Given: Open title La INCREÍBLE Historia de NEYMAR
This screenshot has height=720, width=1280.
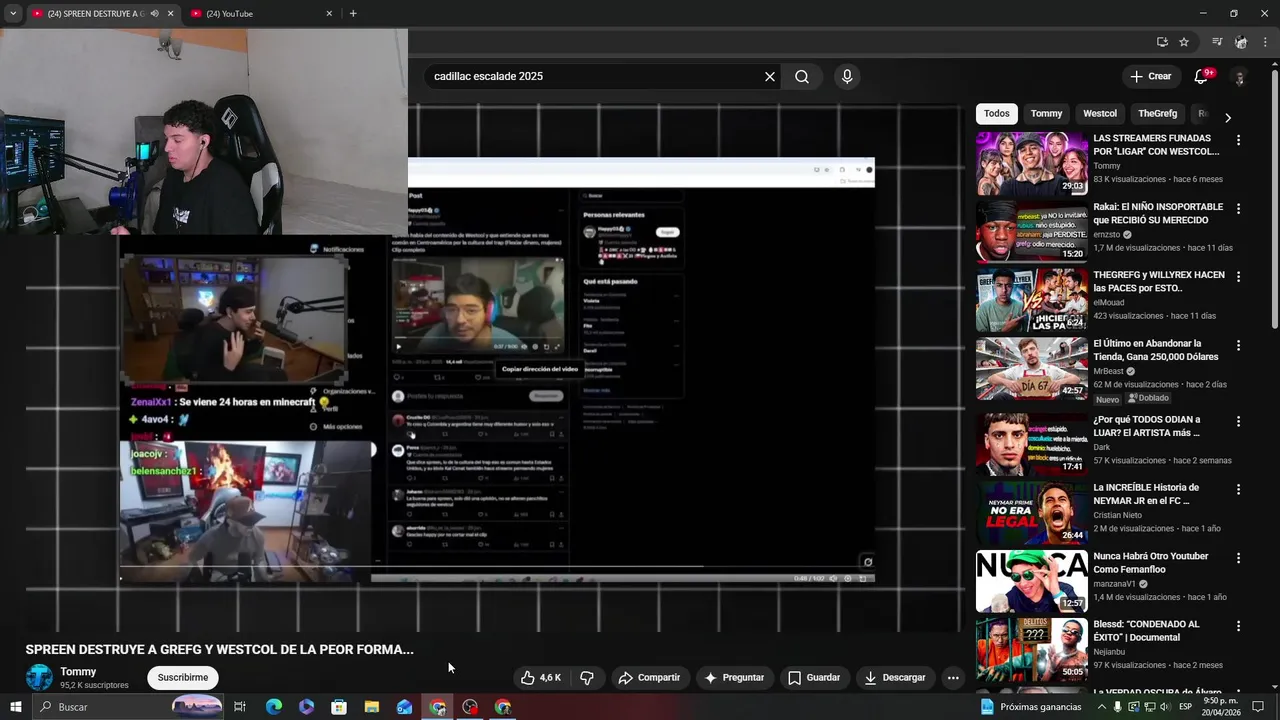Looking at the screenshot, I should point(1146,494).
